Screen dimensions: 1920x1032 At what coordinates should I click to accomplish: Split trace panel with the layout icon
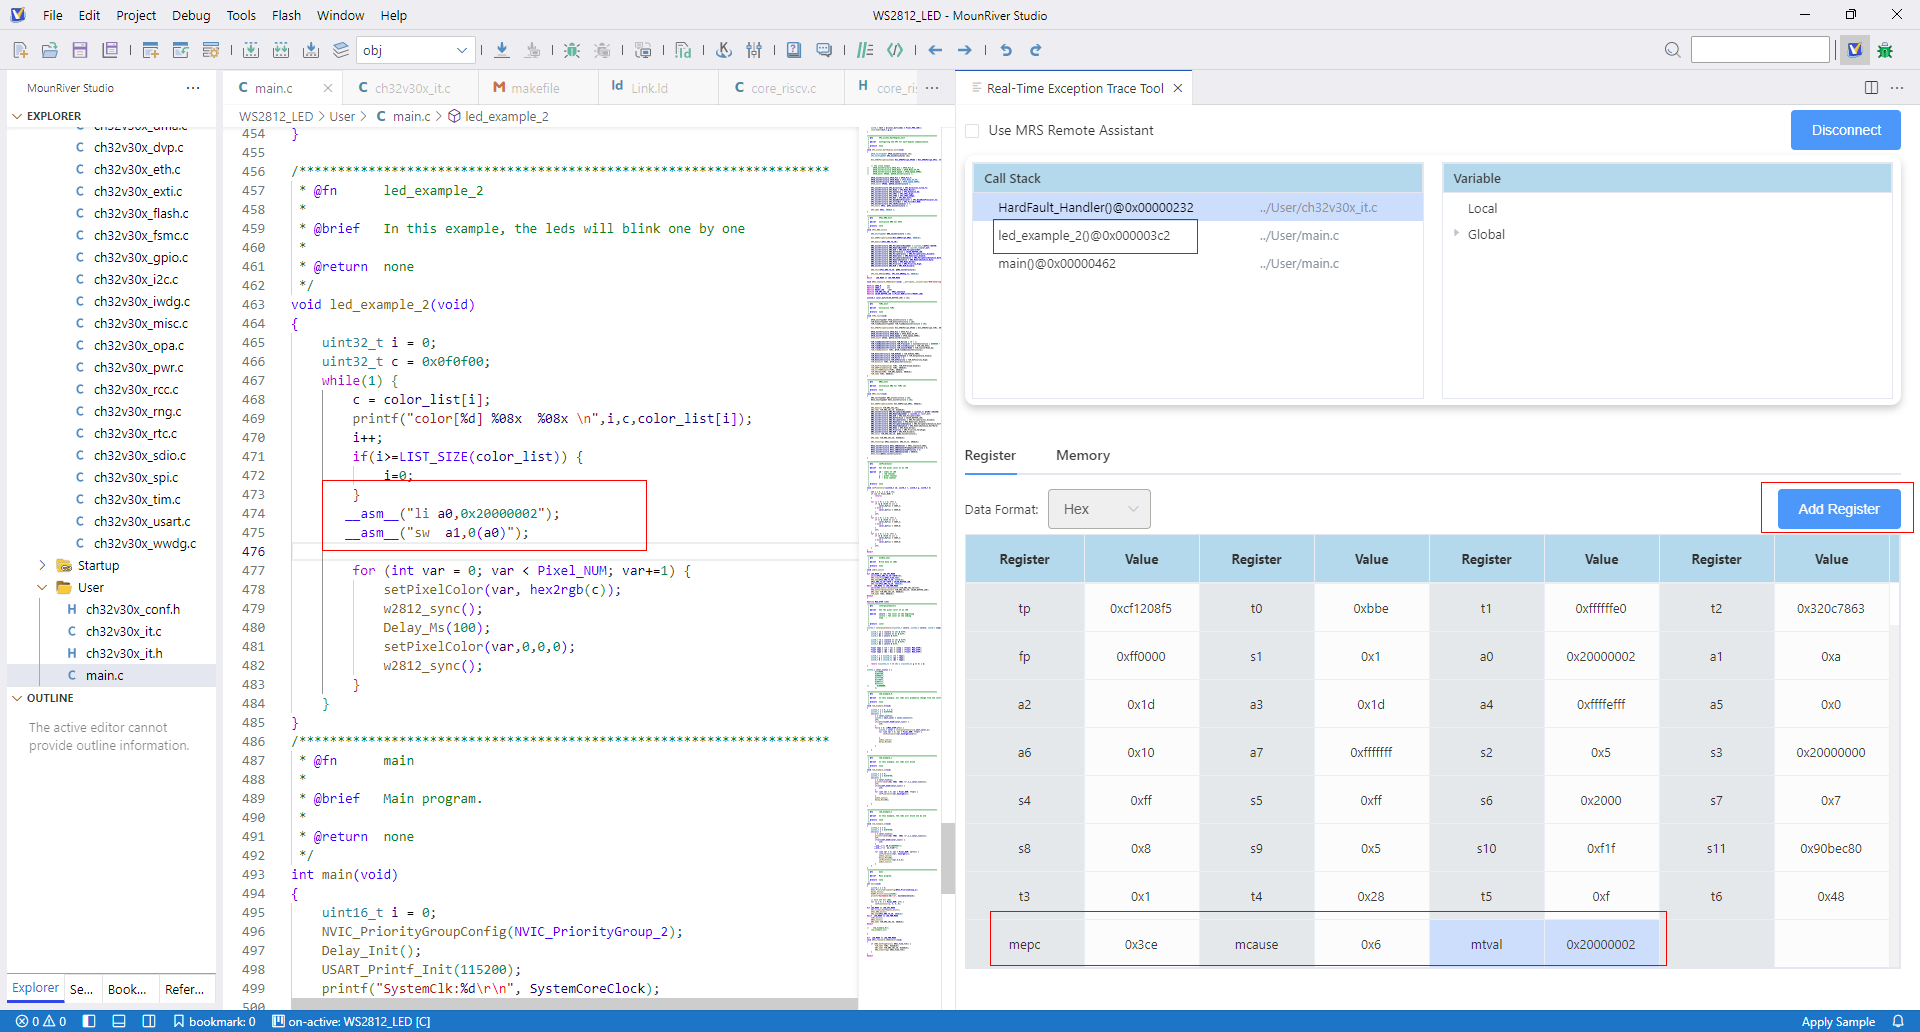(1871, 88)
